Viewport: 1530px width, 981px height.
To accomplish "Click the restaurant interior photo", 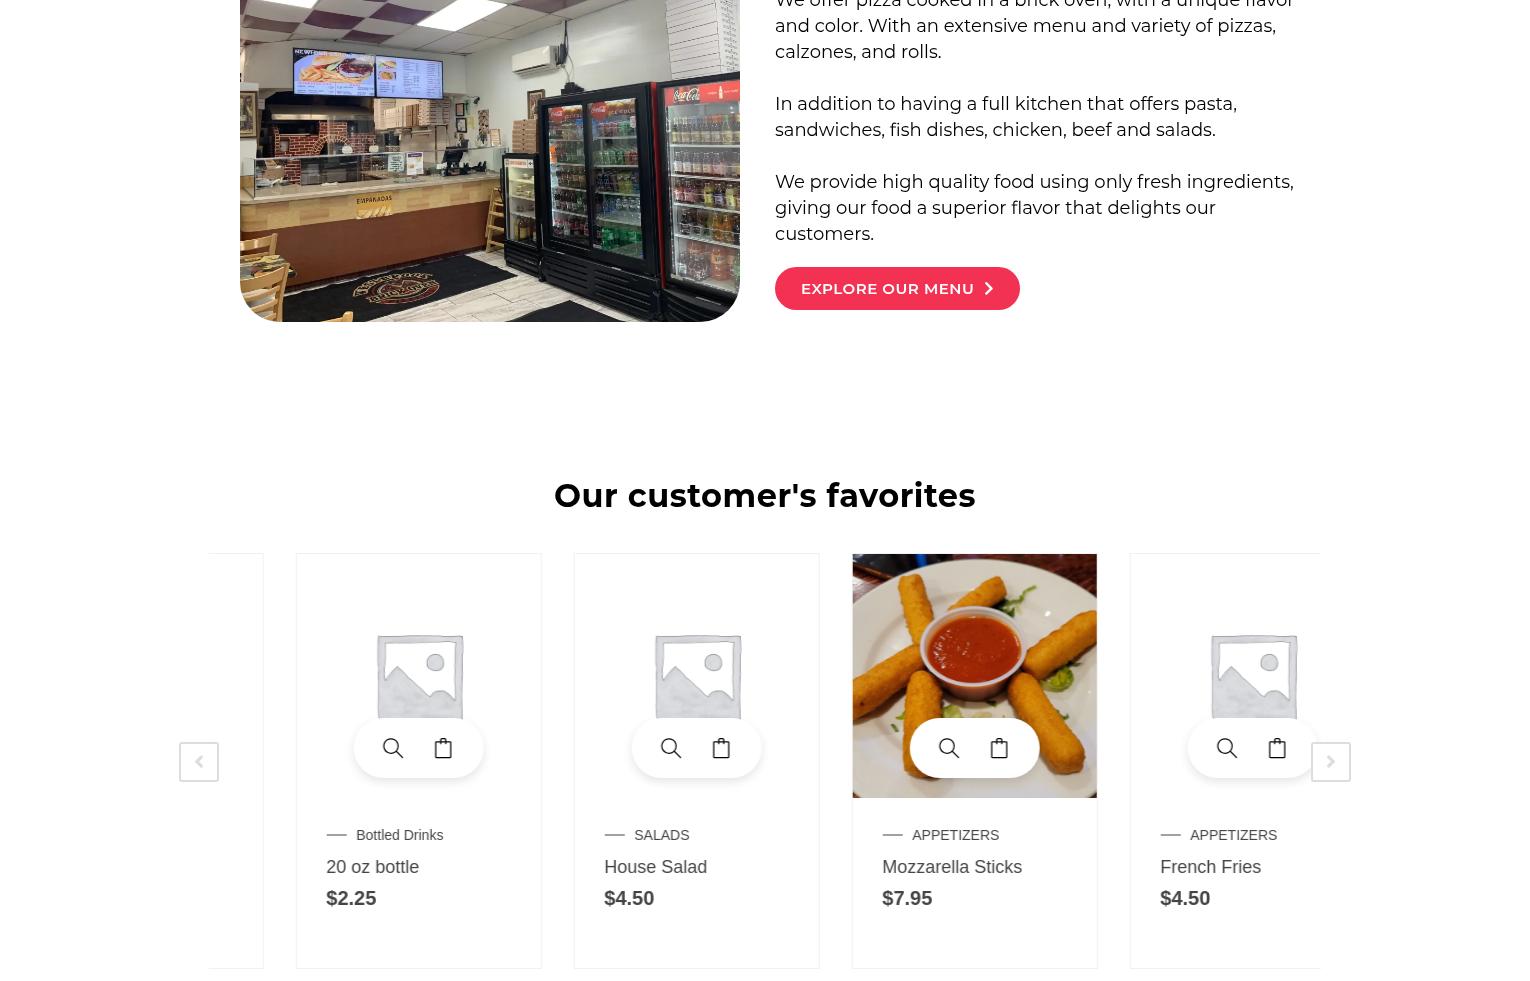I will coord(489,160).
